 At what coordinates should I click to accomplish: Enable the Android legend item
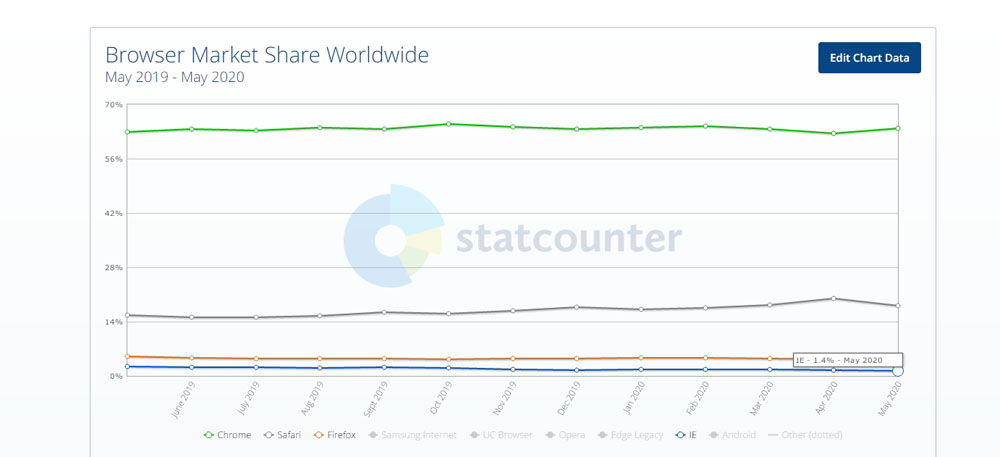coord(737,435)
